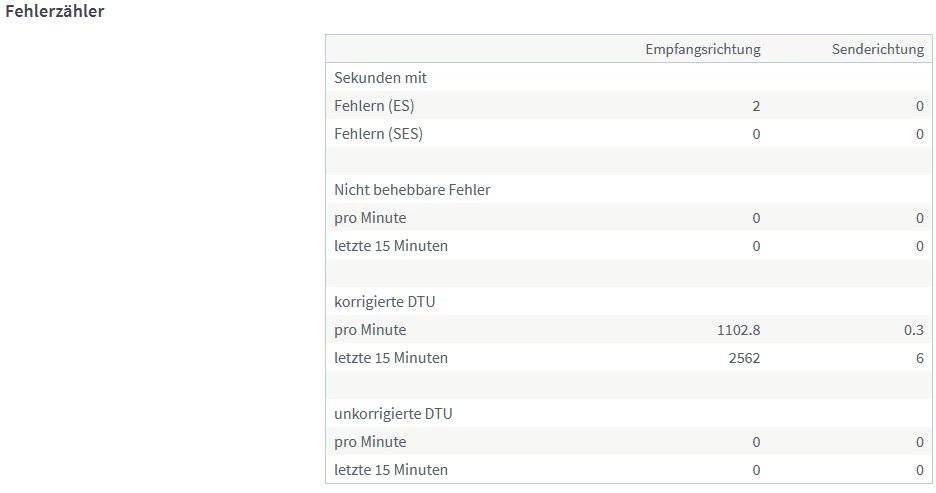Click the 1102.8 corrected DTU value
Image resolution: width=936 pixels, height=493 pixels.
coord(738,330)
